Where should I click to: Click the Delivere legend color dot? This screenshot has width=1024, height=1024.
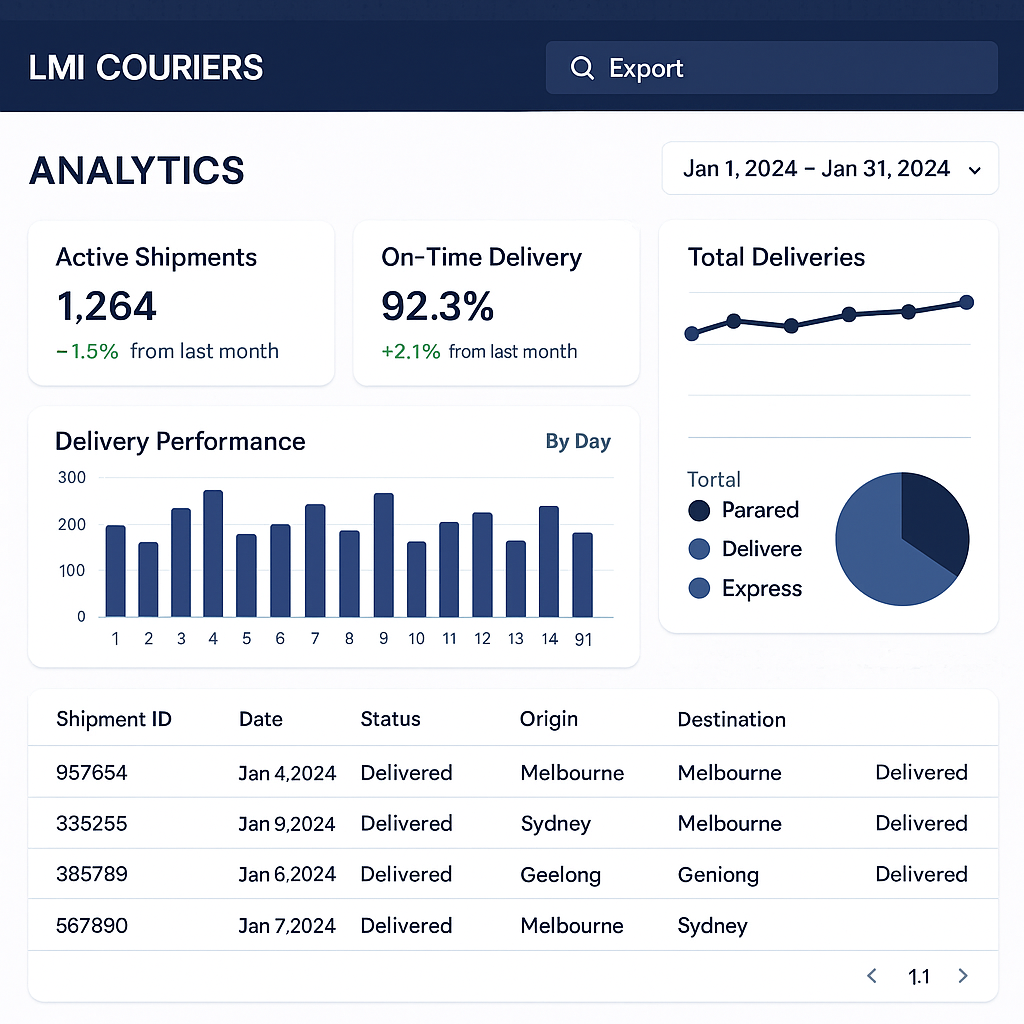coord(700,549)
